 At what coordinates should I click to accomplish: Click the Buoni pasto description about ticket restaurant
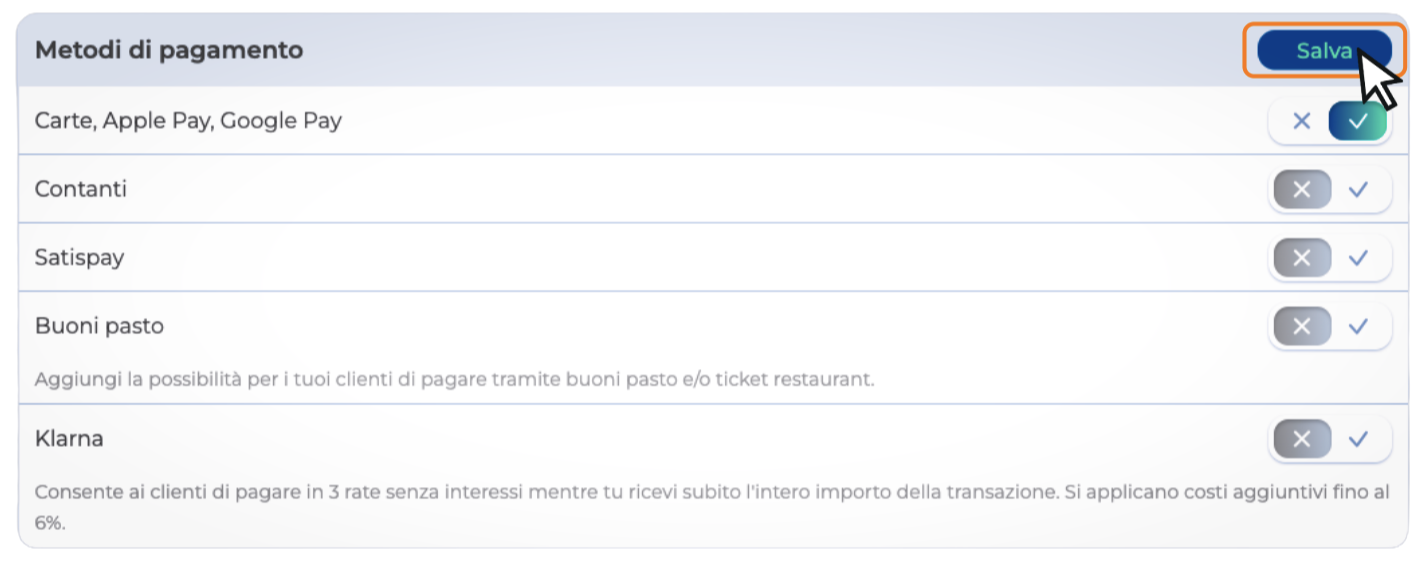(x=454, y=380)
